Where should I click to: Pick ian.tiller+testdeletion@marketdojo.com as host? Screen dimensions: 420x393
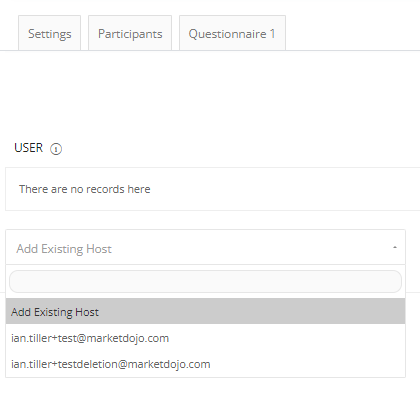[205, 364]
